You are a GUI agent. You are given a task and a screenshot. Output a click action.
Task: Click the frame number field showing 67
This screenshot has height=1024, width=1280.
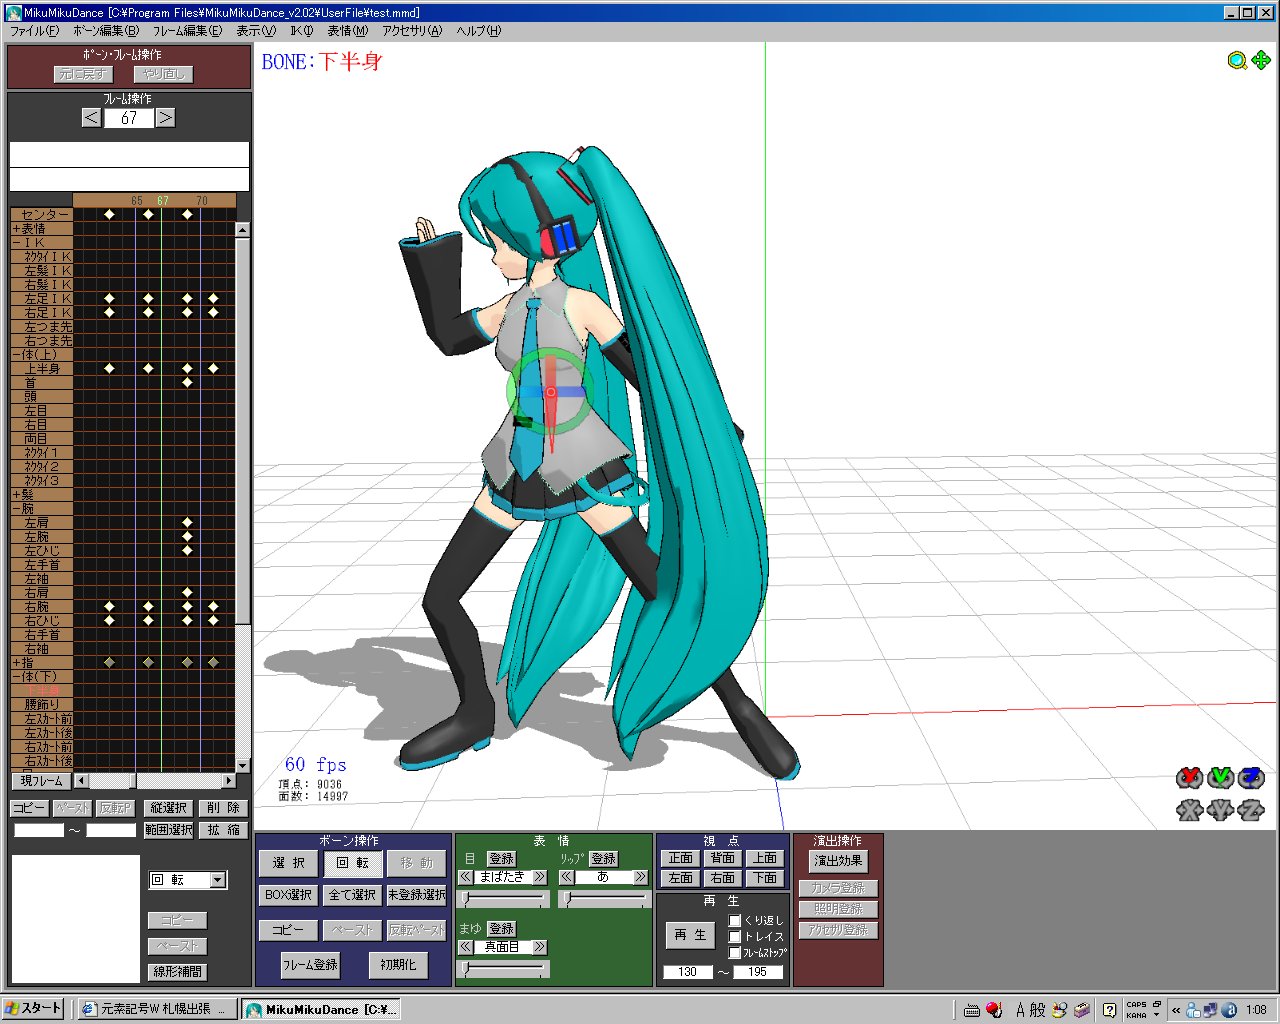pyautogui.click(x=129, y=118)
